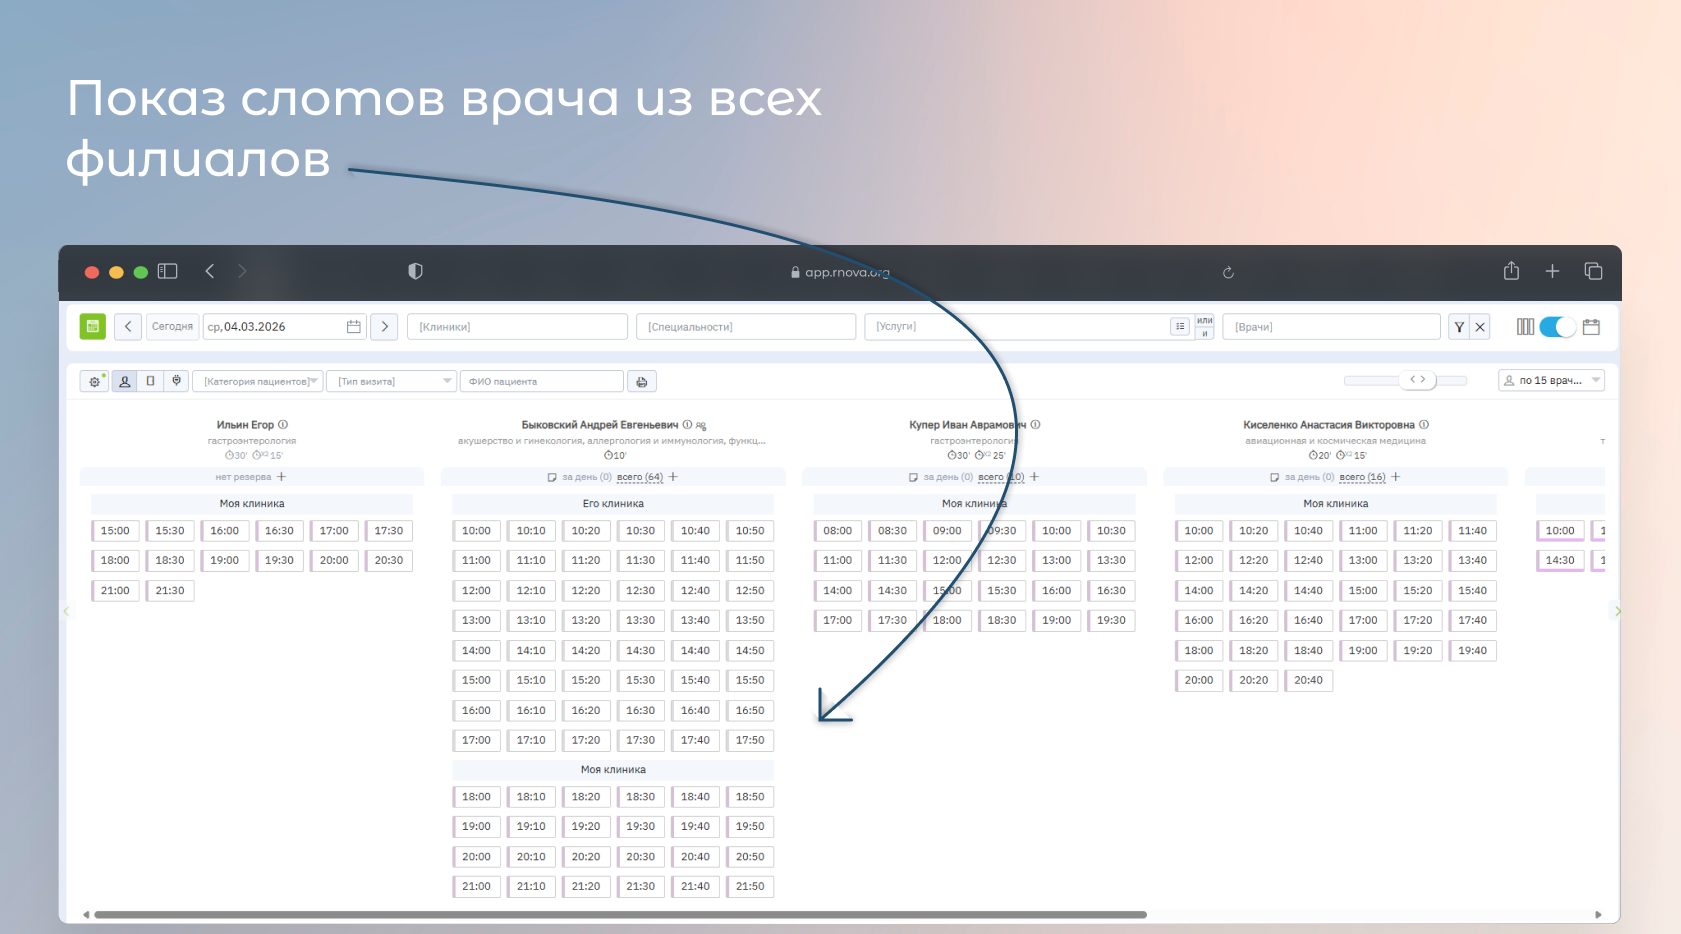Open settings gear in the filter toolbar

95,381
